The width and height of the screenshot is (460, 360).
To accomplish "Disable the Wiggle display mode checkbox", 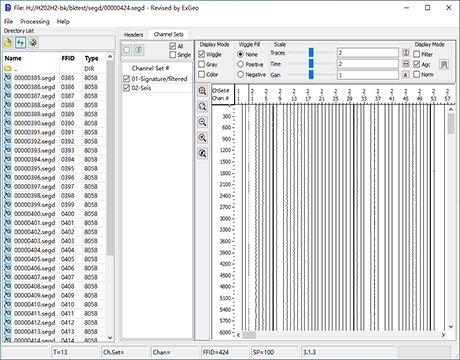I will (201, 54).
